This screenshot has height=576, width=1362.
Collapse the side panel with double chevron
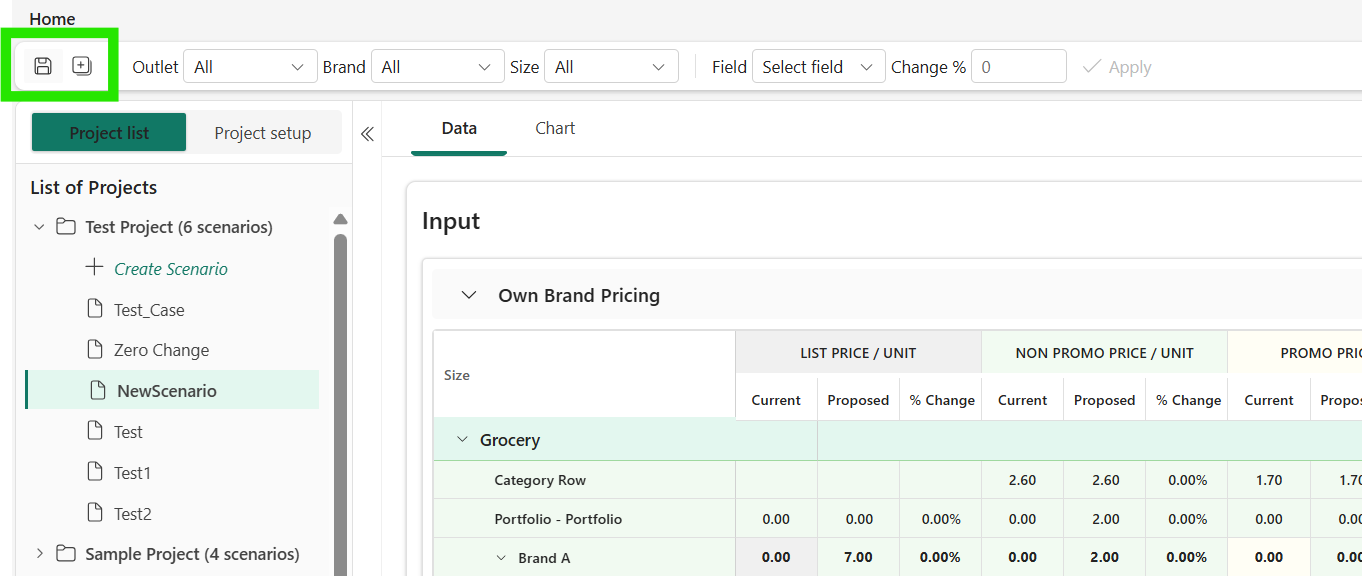(367, 134)
